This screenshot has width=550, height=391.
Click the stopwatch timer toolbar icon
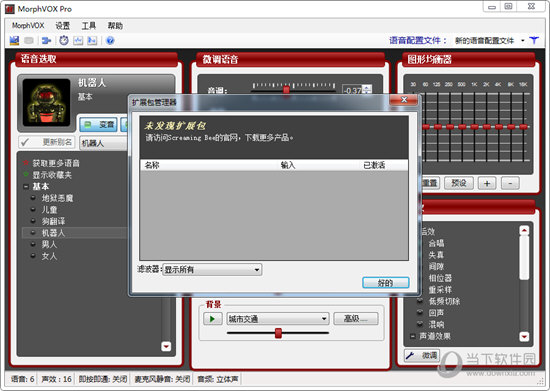(x=63, y=41)
